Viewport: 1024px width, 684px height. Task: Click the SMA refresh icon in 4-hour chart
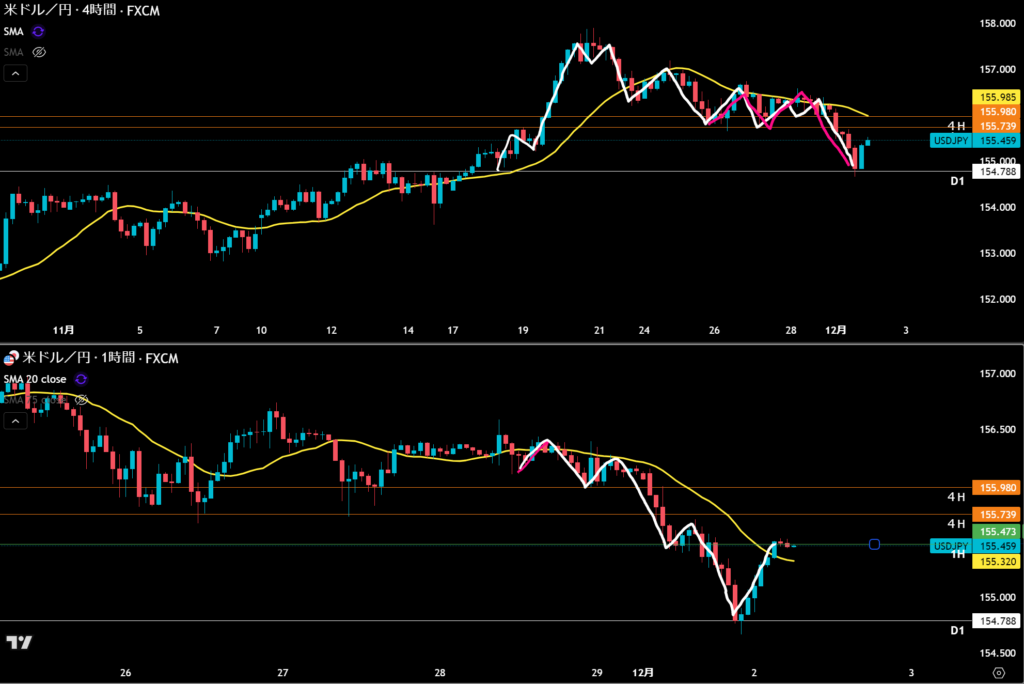(39, 31)
